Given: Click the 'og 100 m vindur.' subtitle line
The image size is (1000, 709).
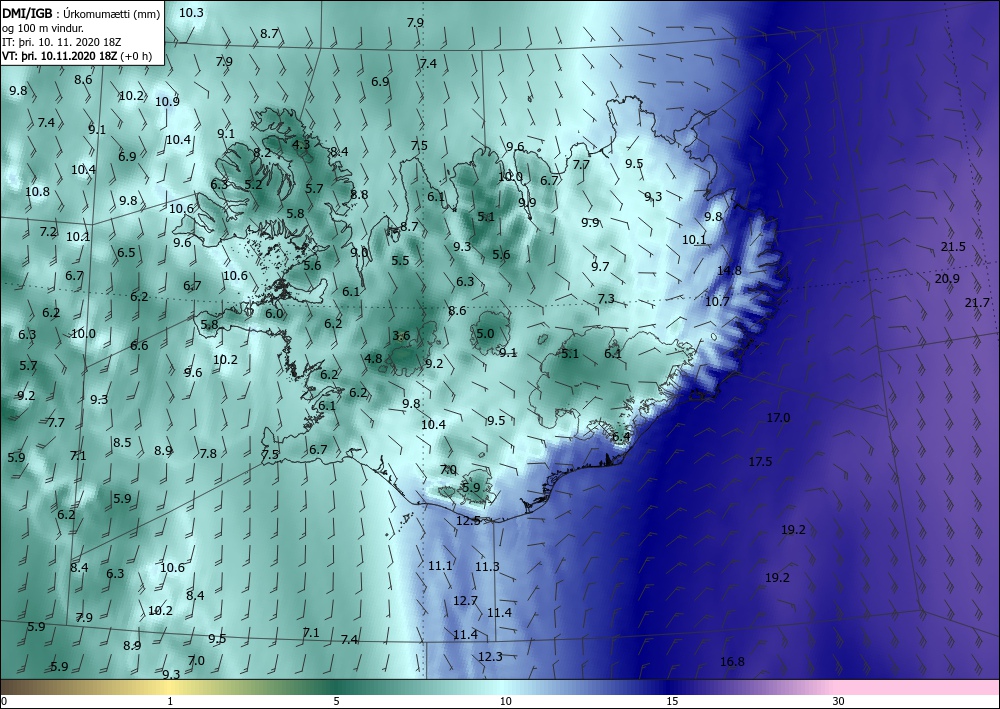Looking at the screenshot, I should click(43, 28).
